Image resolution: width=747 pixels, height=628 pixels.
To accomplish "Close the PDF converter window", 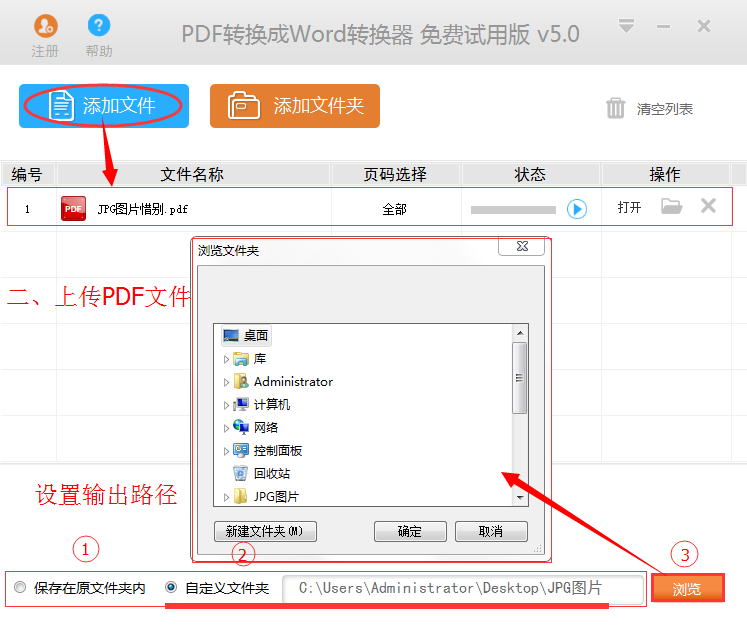I will 704,26.
